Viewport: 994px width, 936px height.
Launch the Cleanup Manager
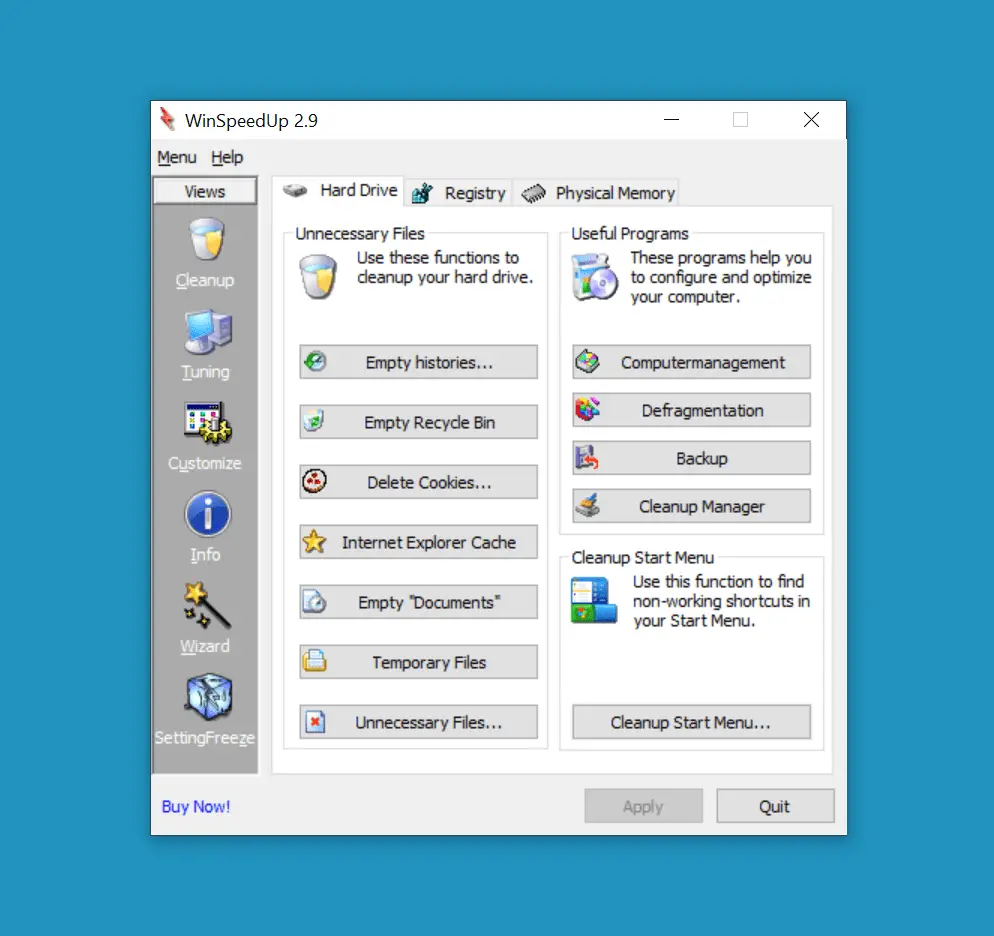click(x=692, y=506)
